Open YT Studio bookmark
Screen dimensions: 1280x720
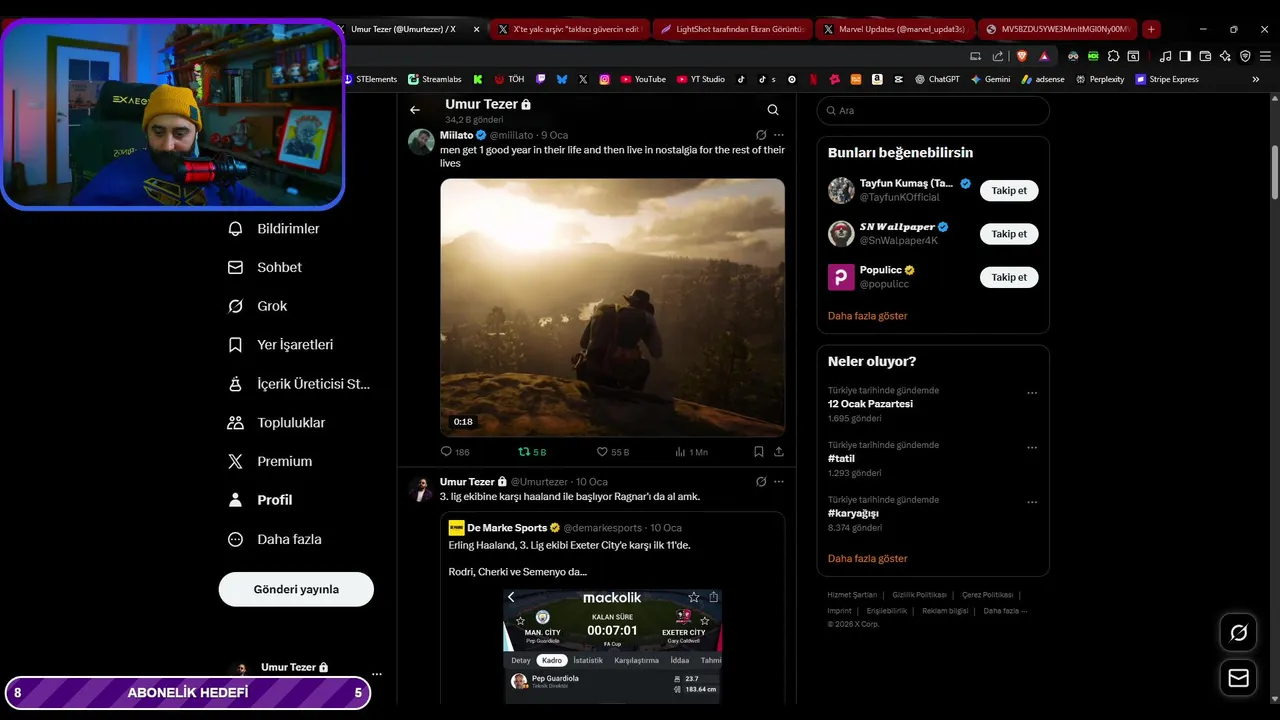click(701, 79)
